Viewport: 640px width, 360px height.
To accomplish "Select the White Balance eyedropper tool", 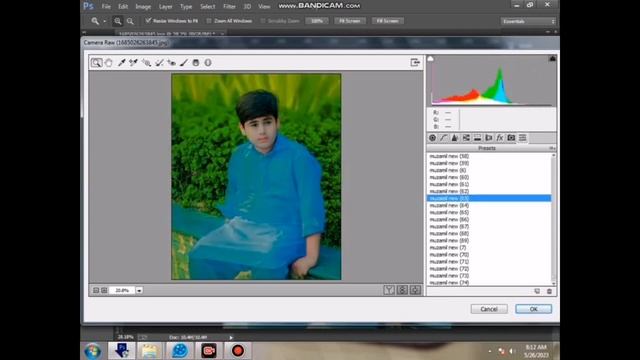I will [122, 62].
